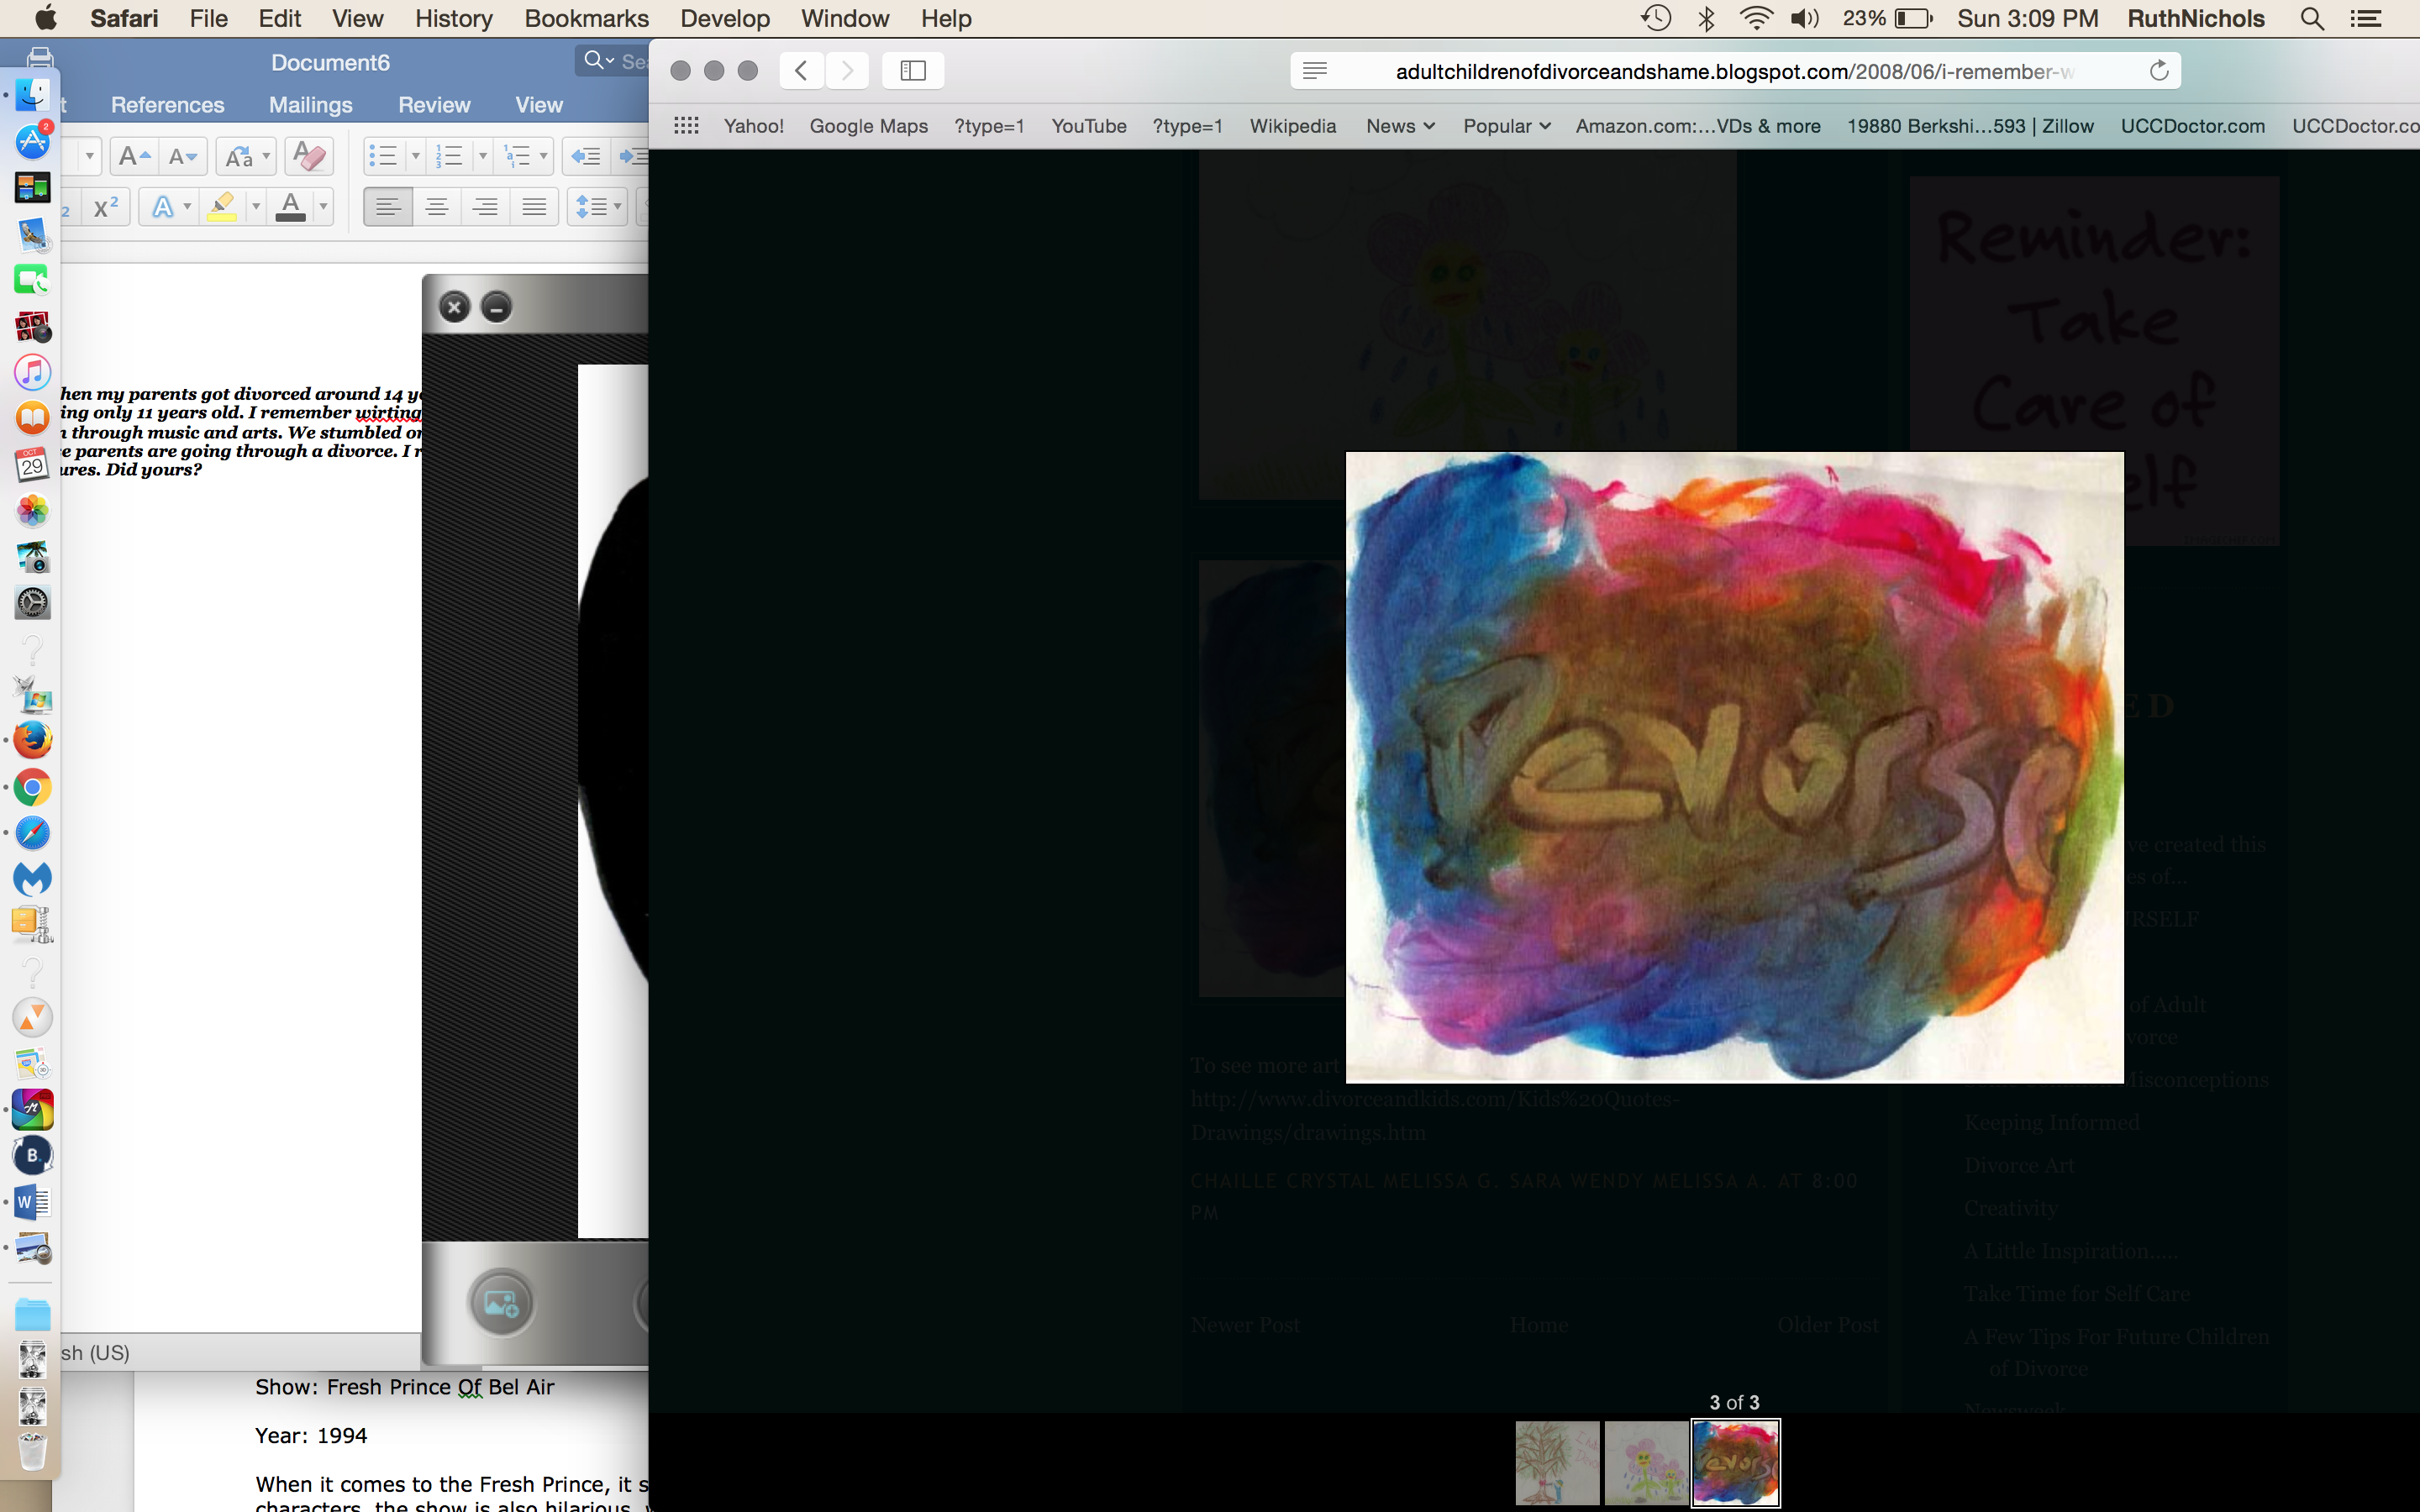
Task: Open the font color dropdown arrow
Action: pos(323,207)
